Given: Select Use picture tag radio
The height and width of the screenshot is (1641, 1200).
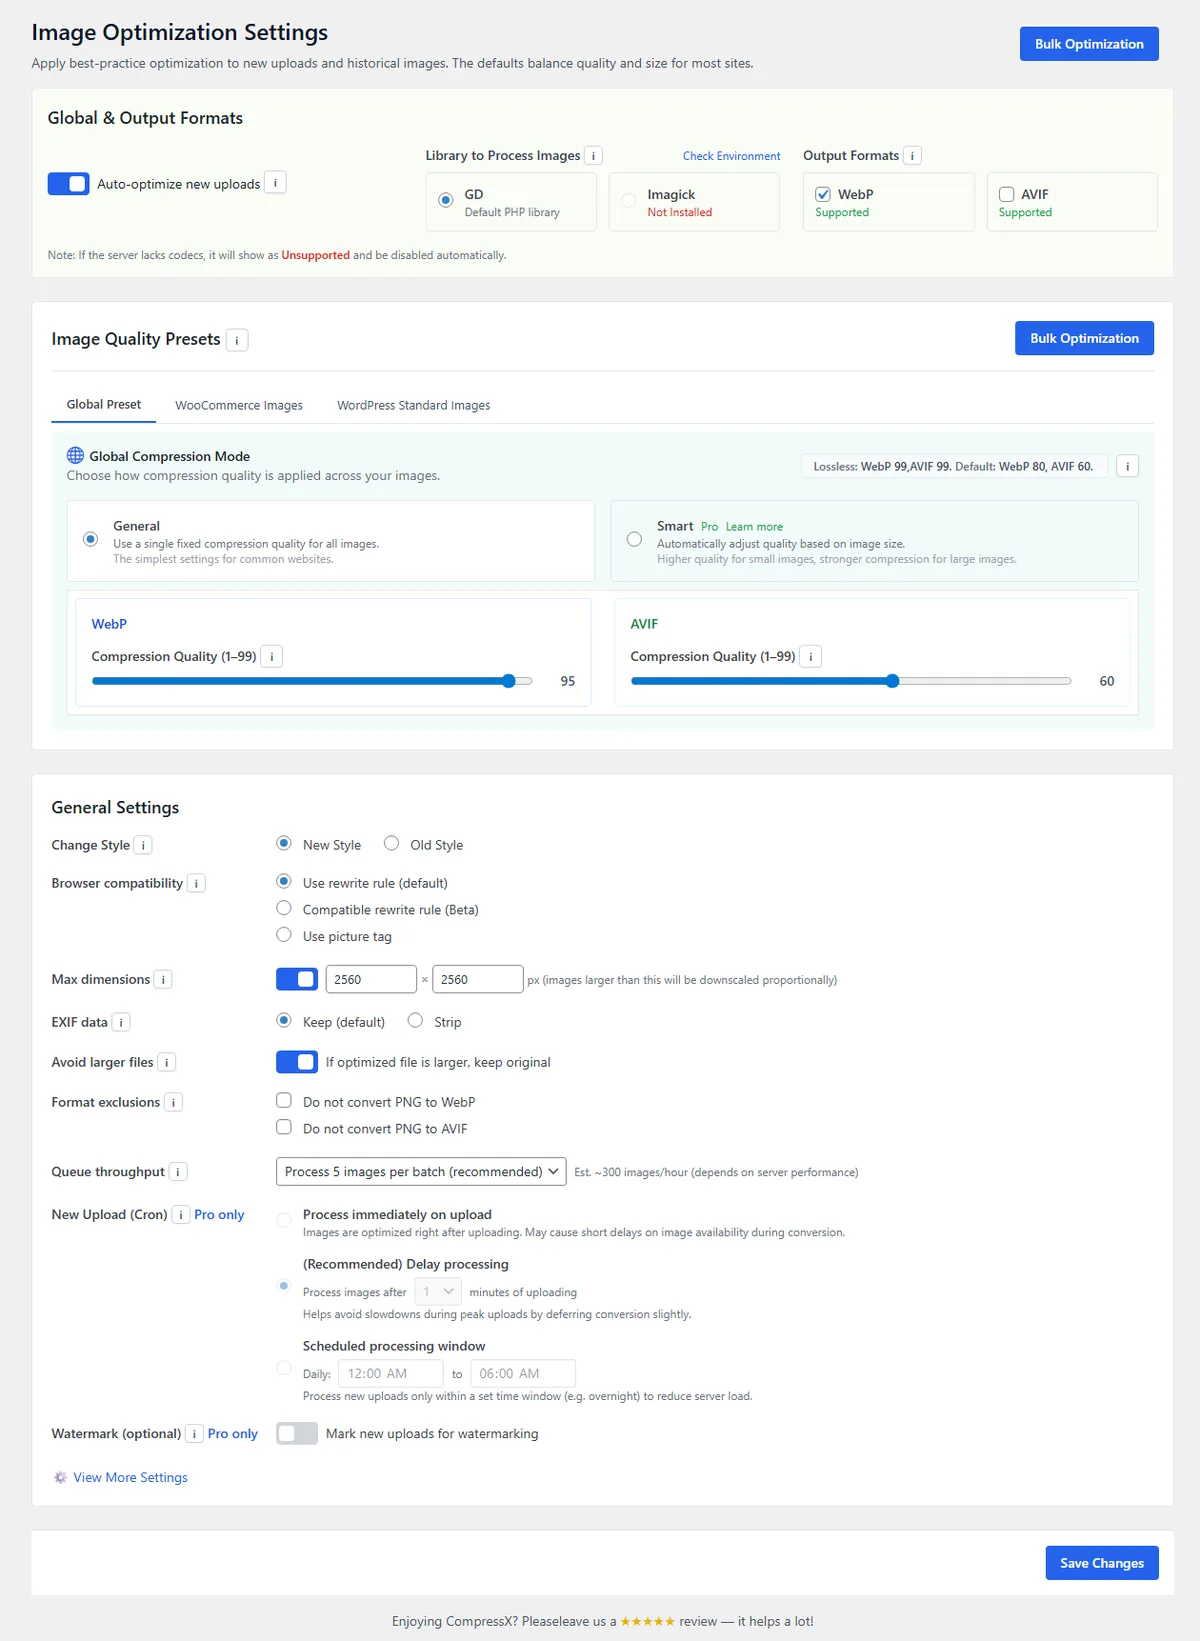Looking at the screenshot, I should click(x=284, y=935).
